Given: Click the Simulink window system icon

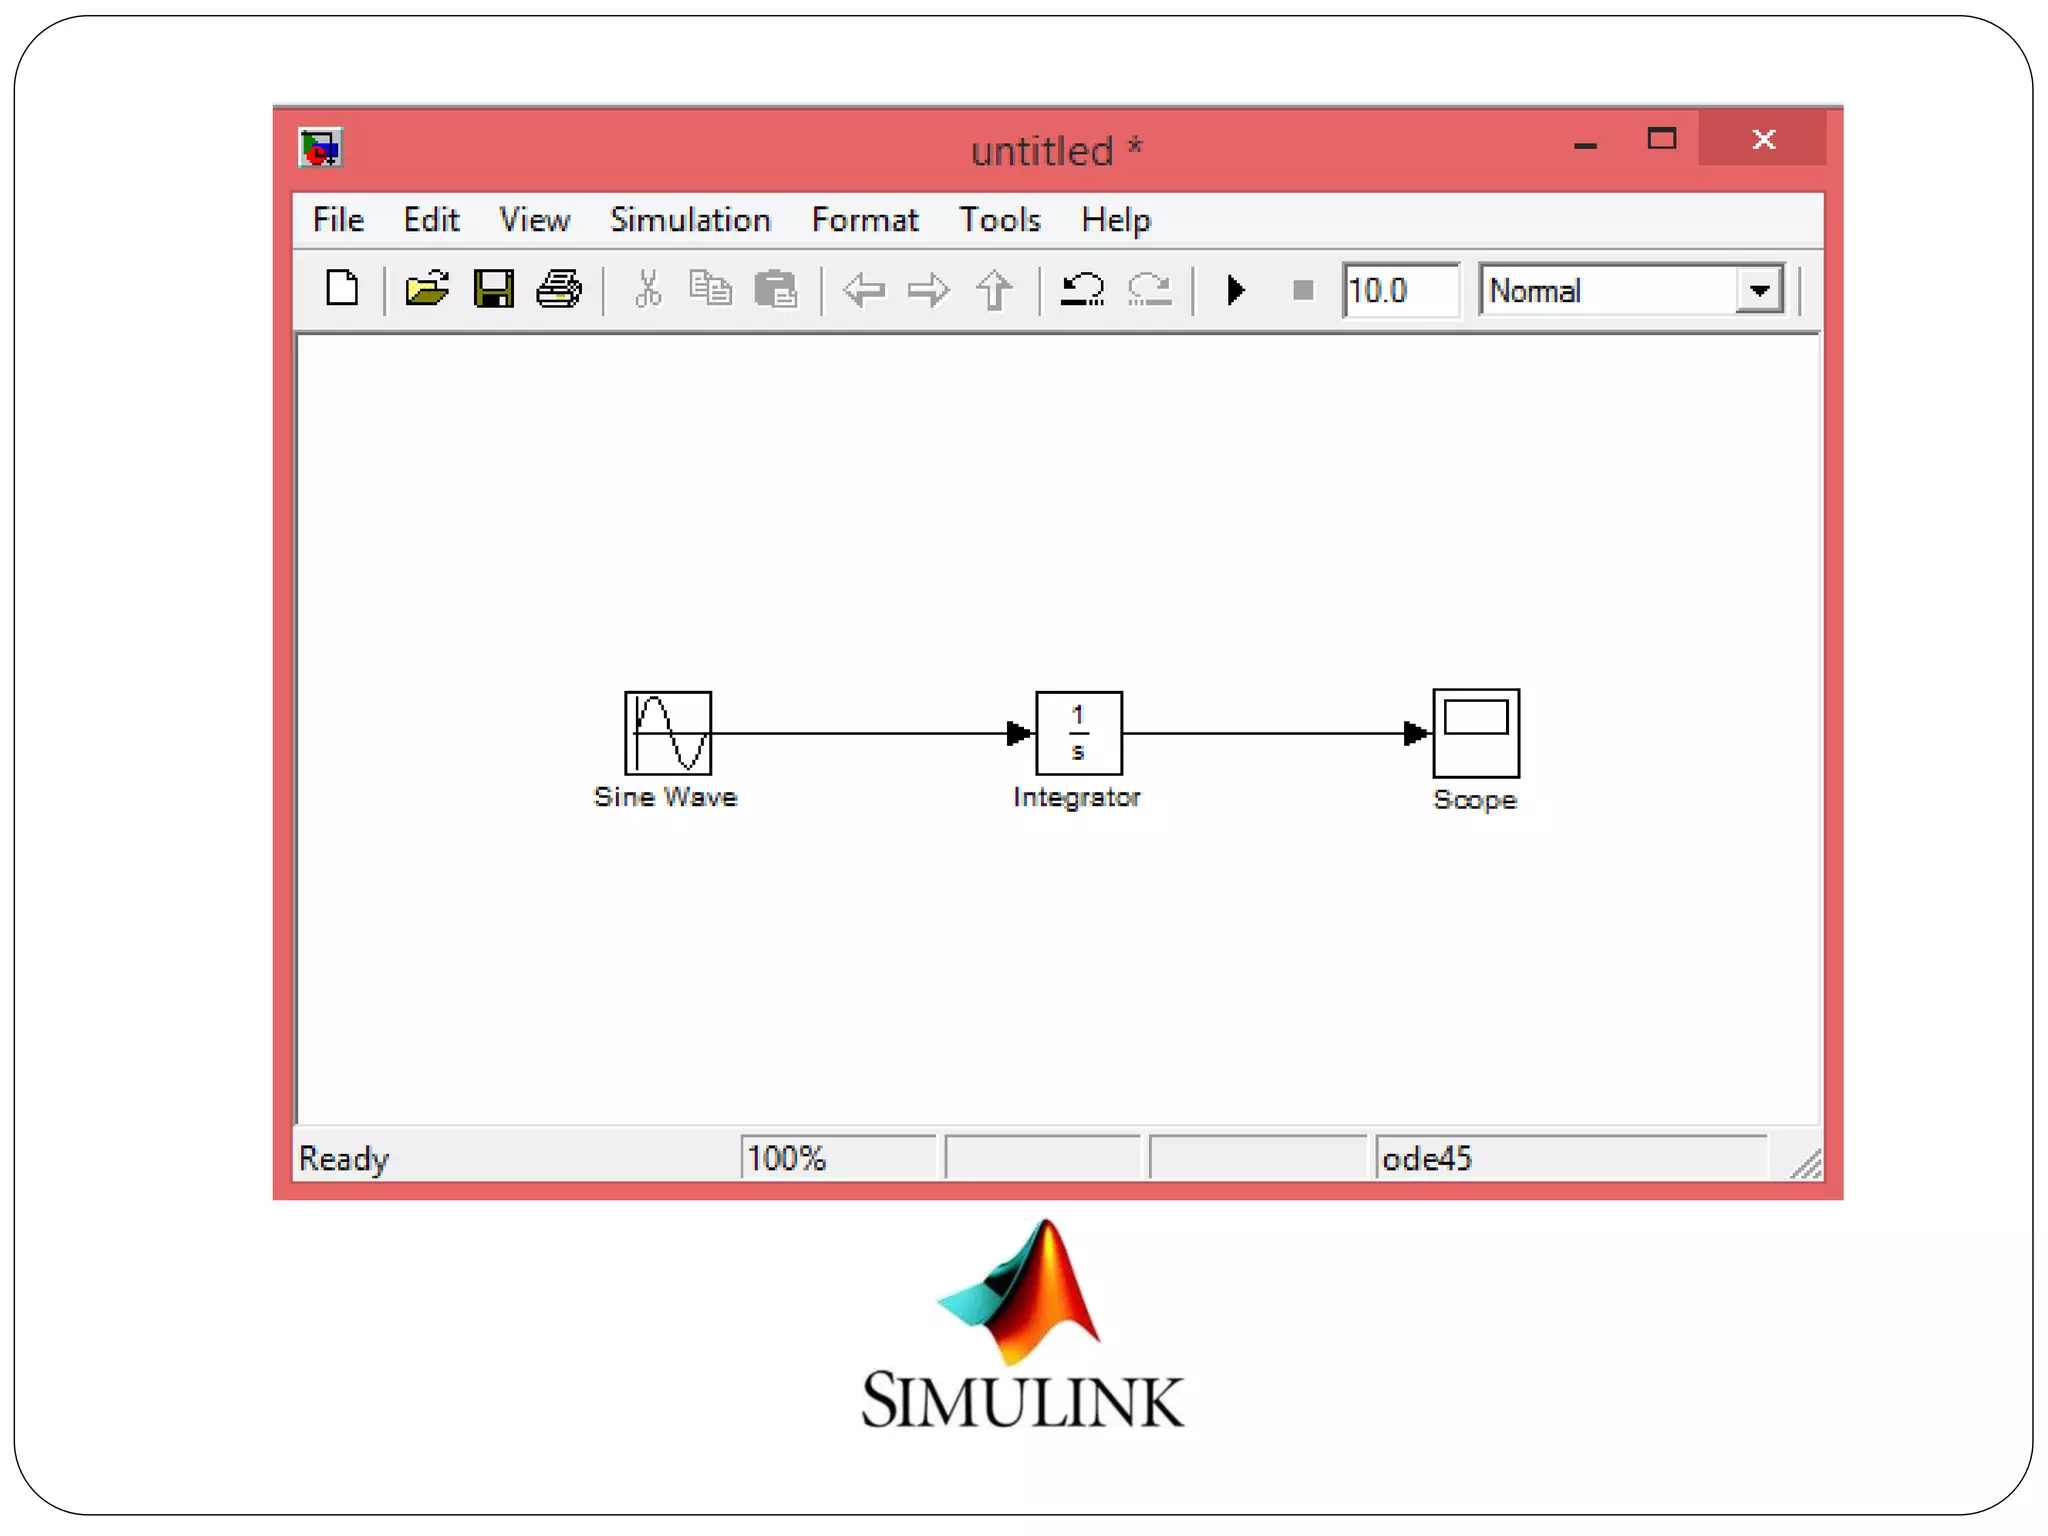Looking at the screenshot, I should tap(321, 148).
